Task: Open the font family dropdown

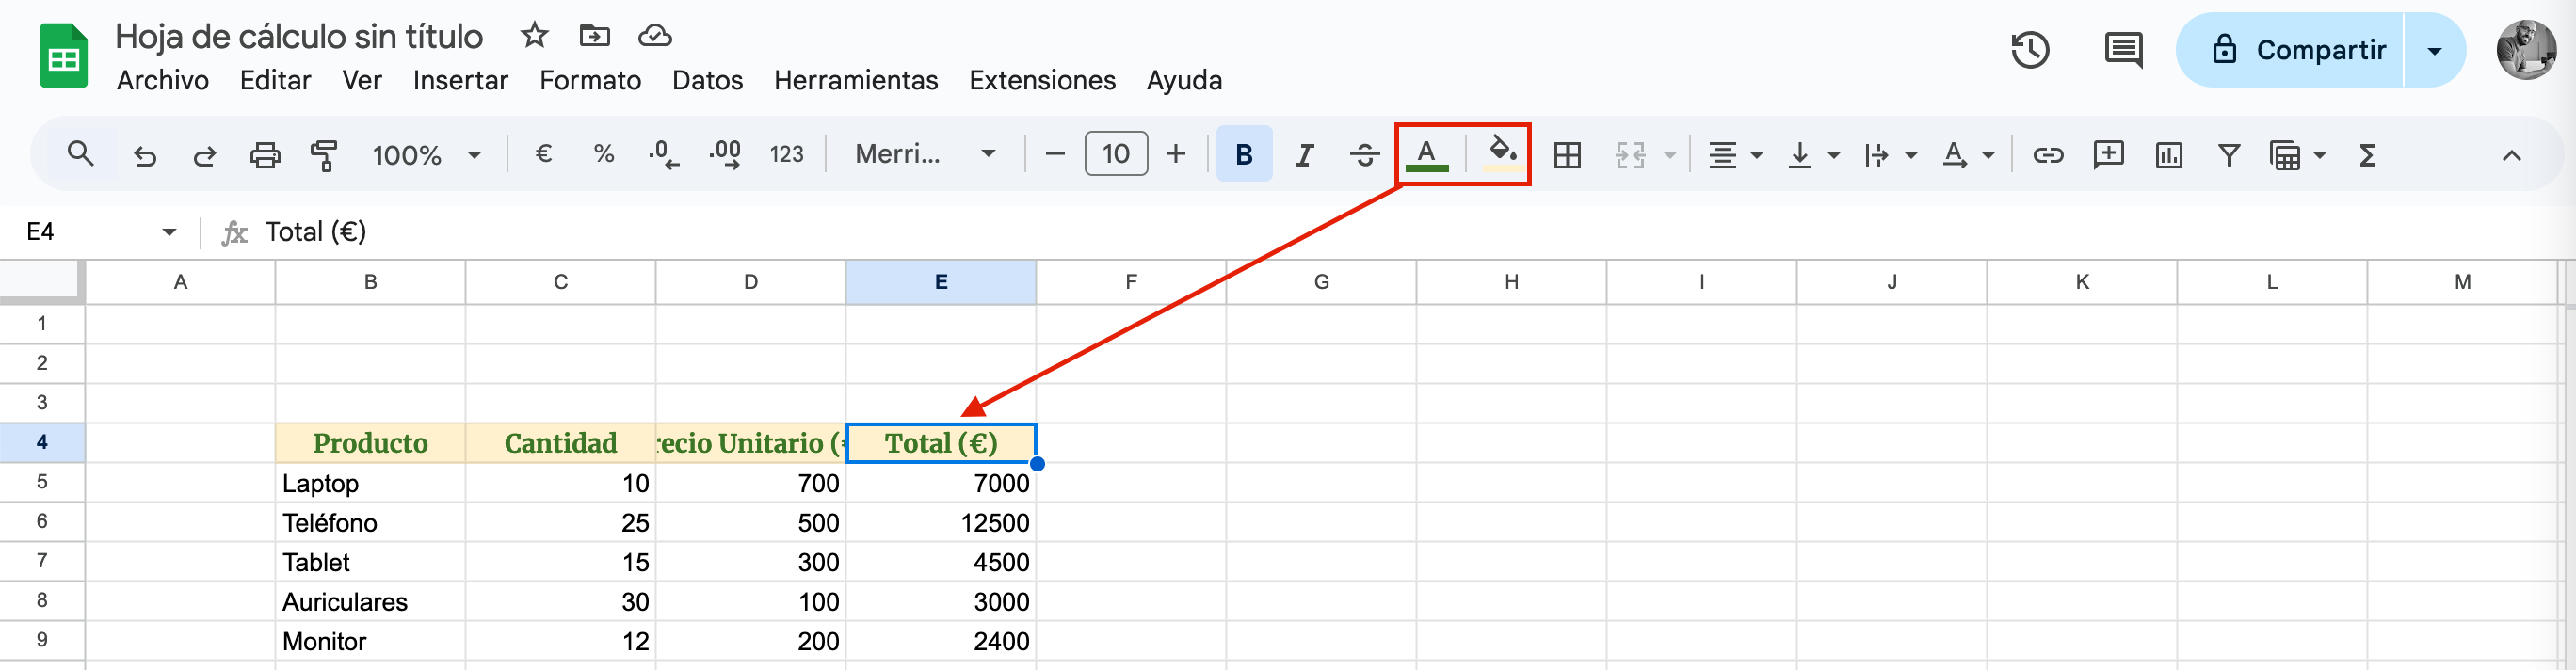Action: coord(924,155)
